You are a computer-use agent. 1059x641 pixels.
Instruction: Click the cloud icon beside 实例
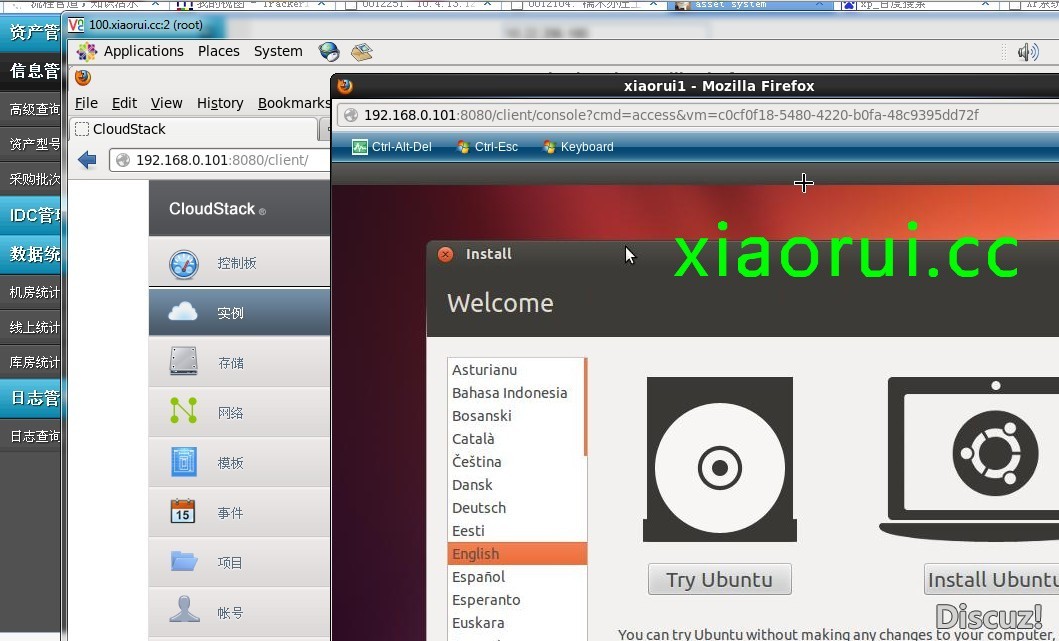pos(183,312)
